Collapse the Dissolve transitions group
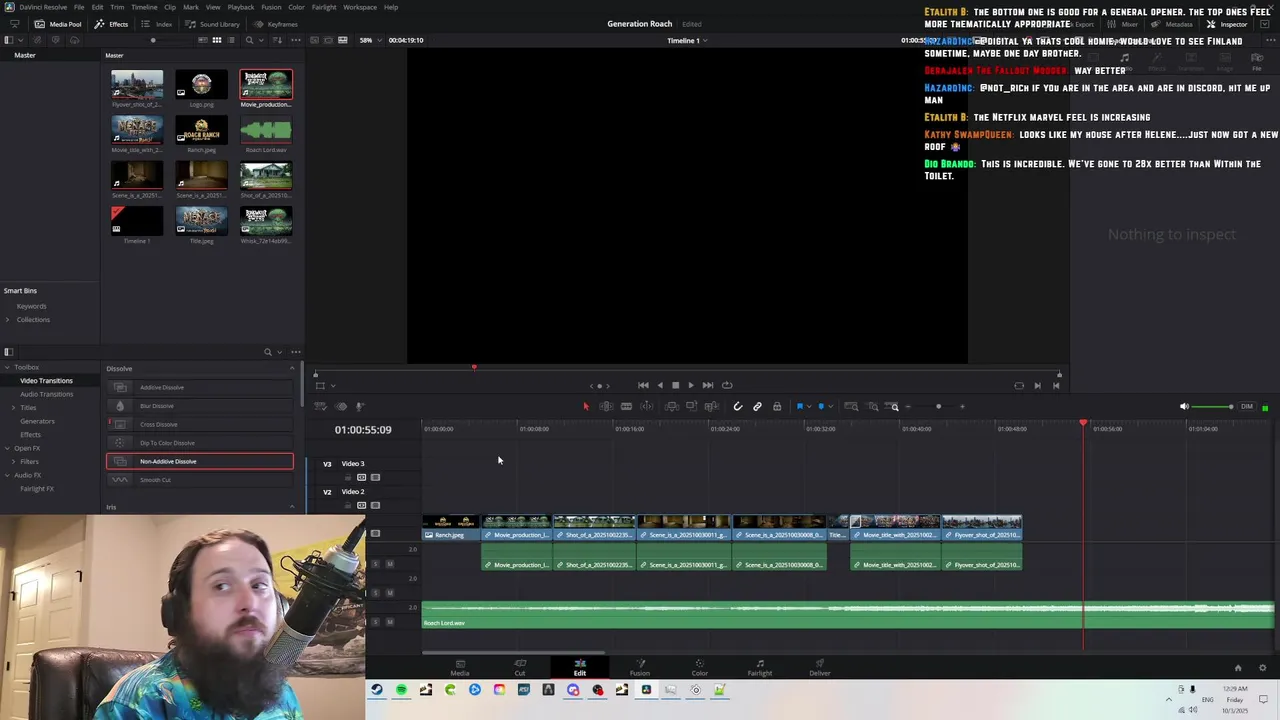Screen dimensions: 1280x720 click(x=292, y=369)
